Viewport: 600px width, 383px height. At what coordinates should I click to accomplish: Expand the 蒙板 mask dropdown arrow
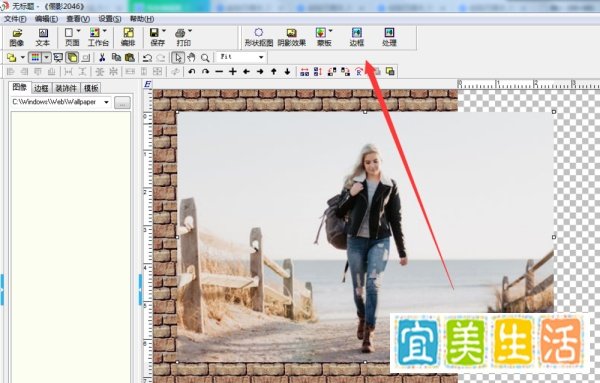tap(331, 31)
